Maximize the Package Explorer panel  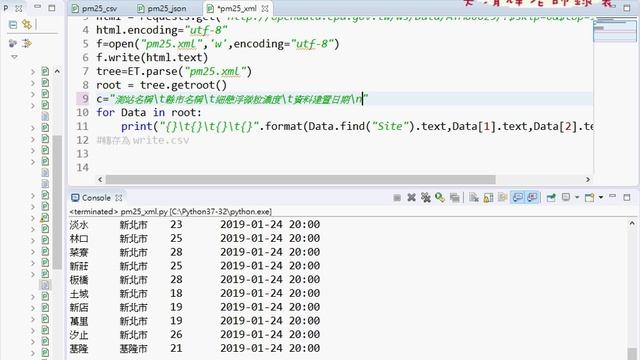[x=52, y=8]
